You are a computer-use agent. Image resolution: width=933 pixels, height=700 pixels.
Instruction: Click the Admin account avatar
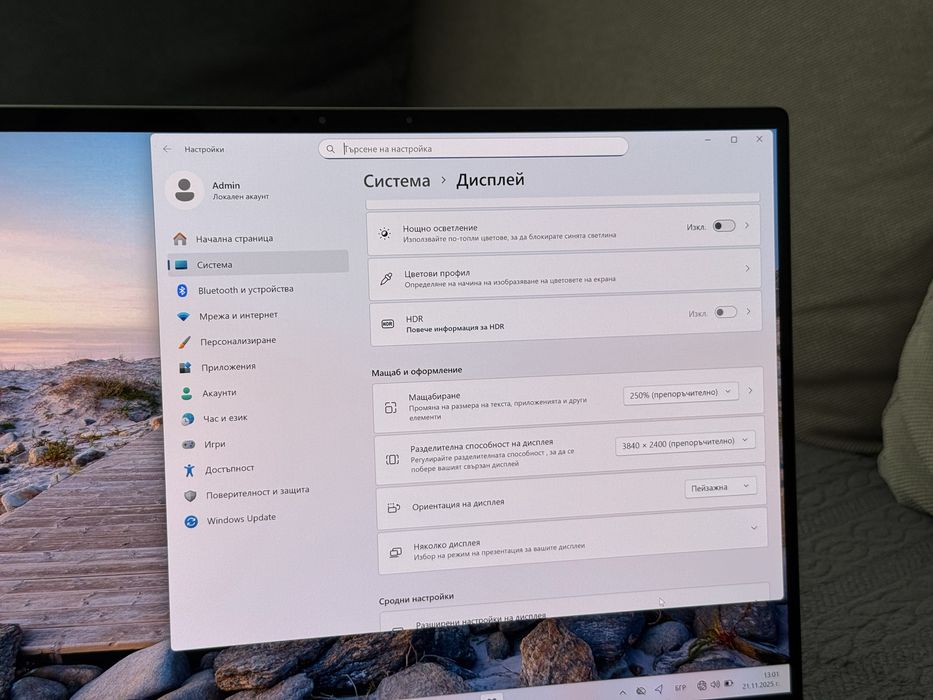(184, 189)
